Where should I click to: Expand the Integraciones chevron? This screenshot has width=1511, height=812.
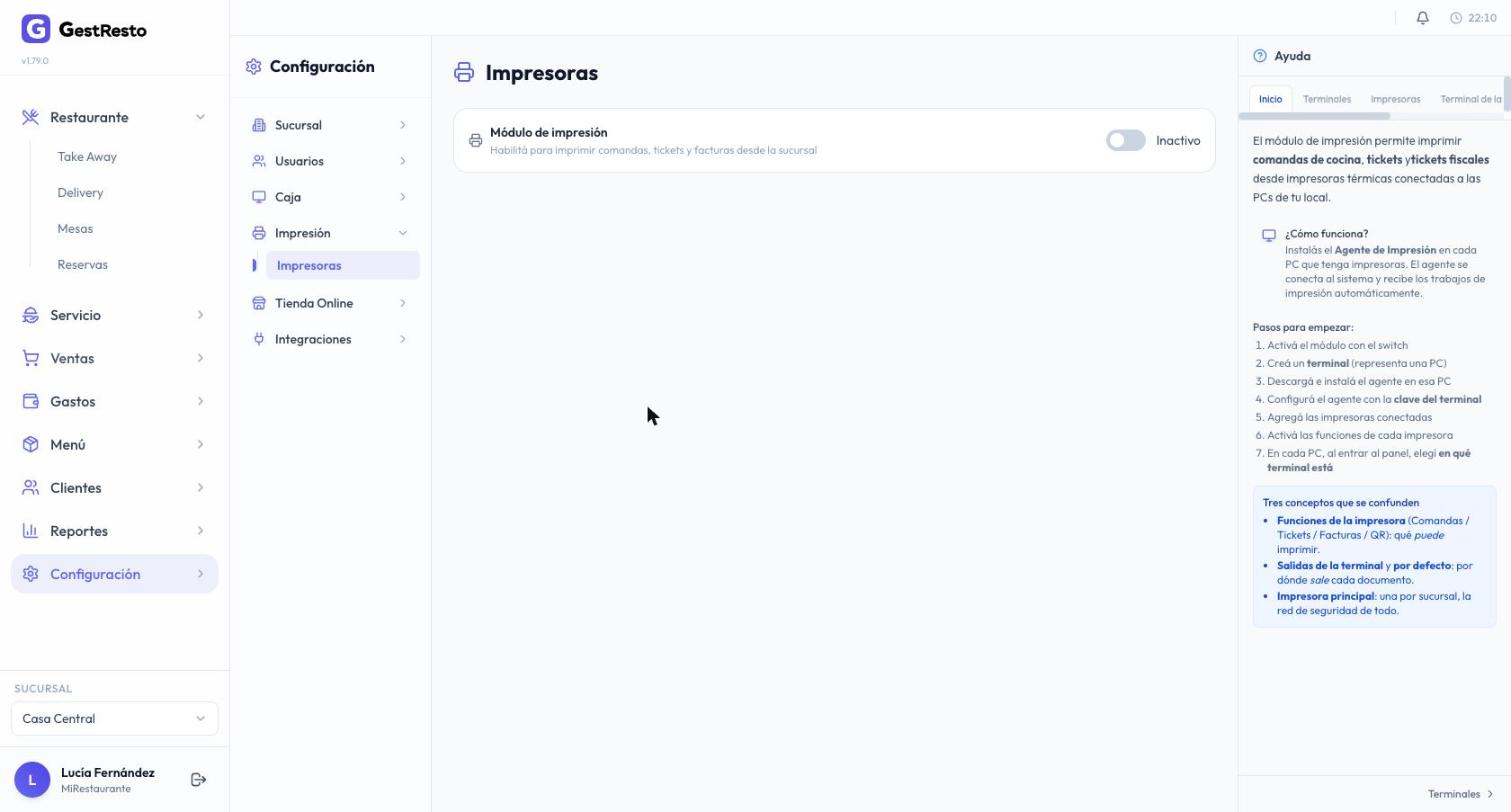pyautogui.click(x=403, y=339)
